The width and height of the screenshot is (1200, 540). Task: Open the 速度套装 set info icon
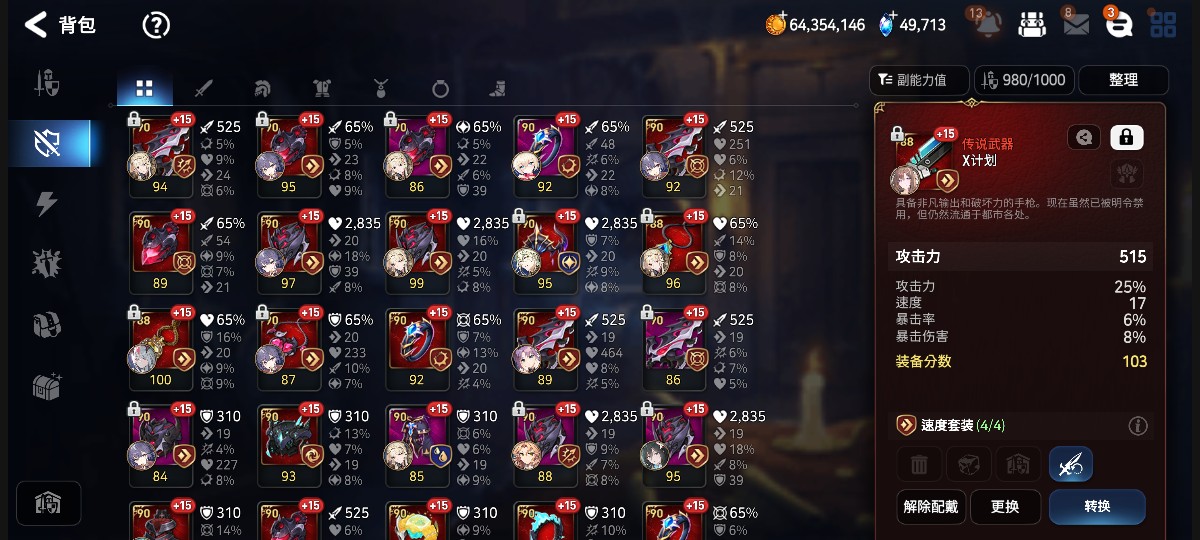pyautogui.click(x=1137, y=426)
